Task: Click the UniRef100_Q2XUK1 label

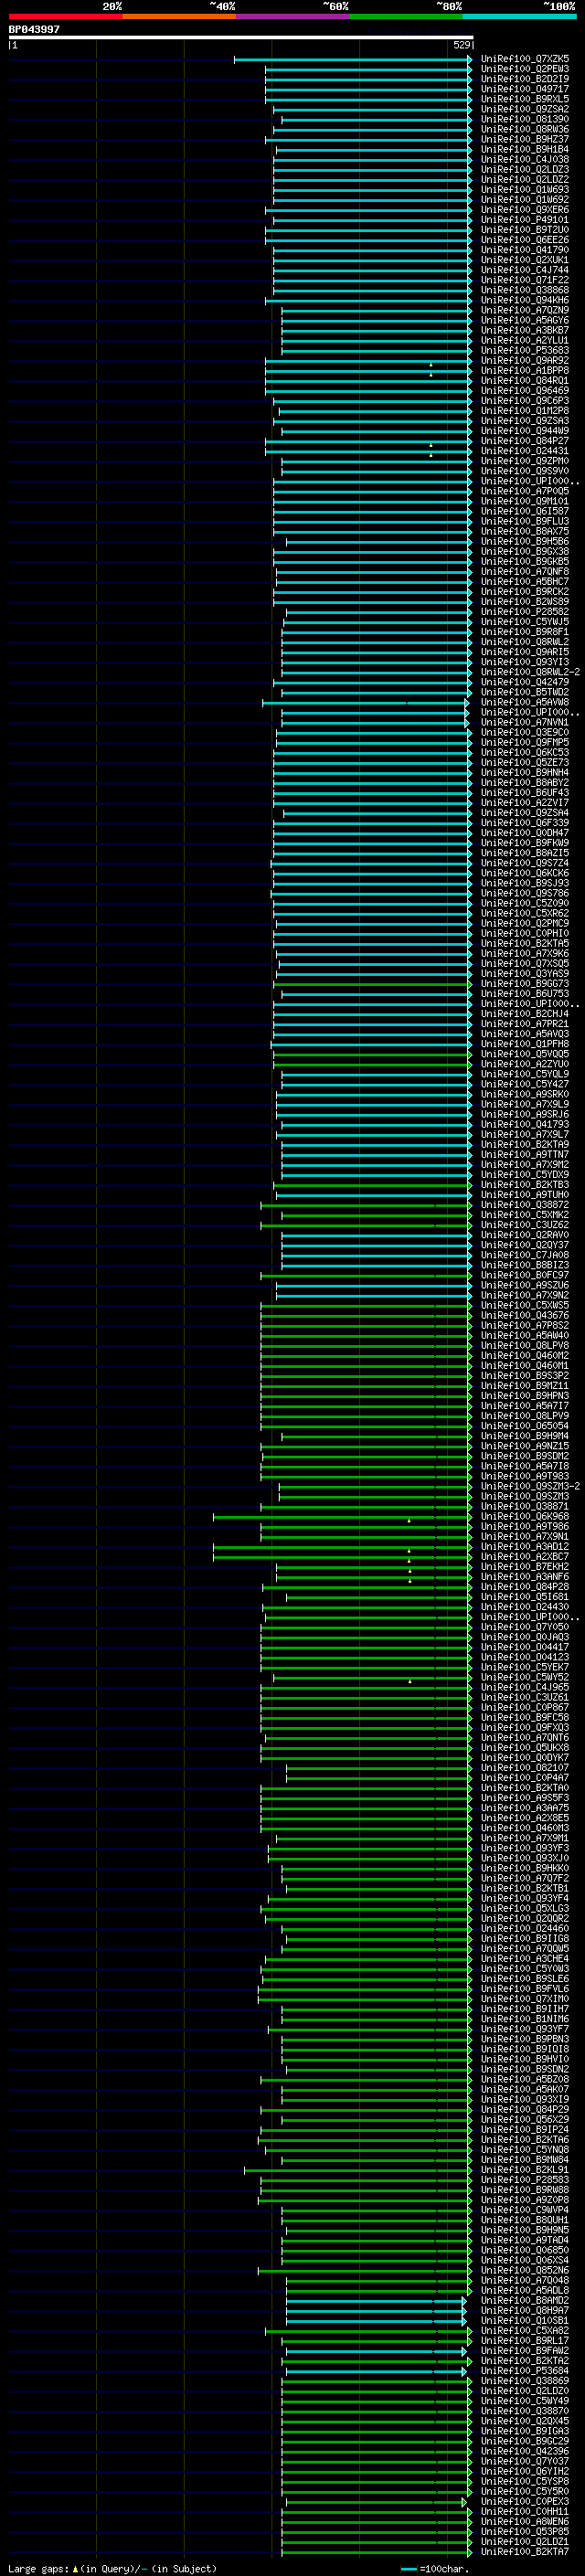Action: click(524, 260)
